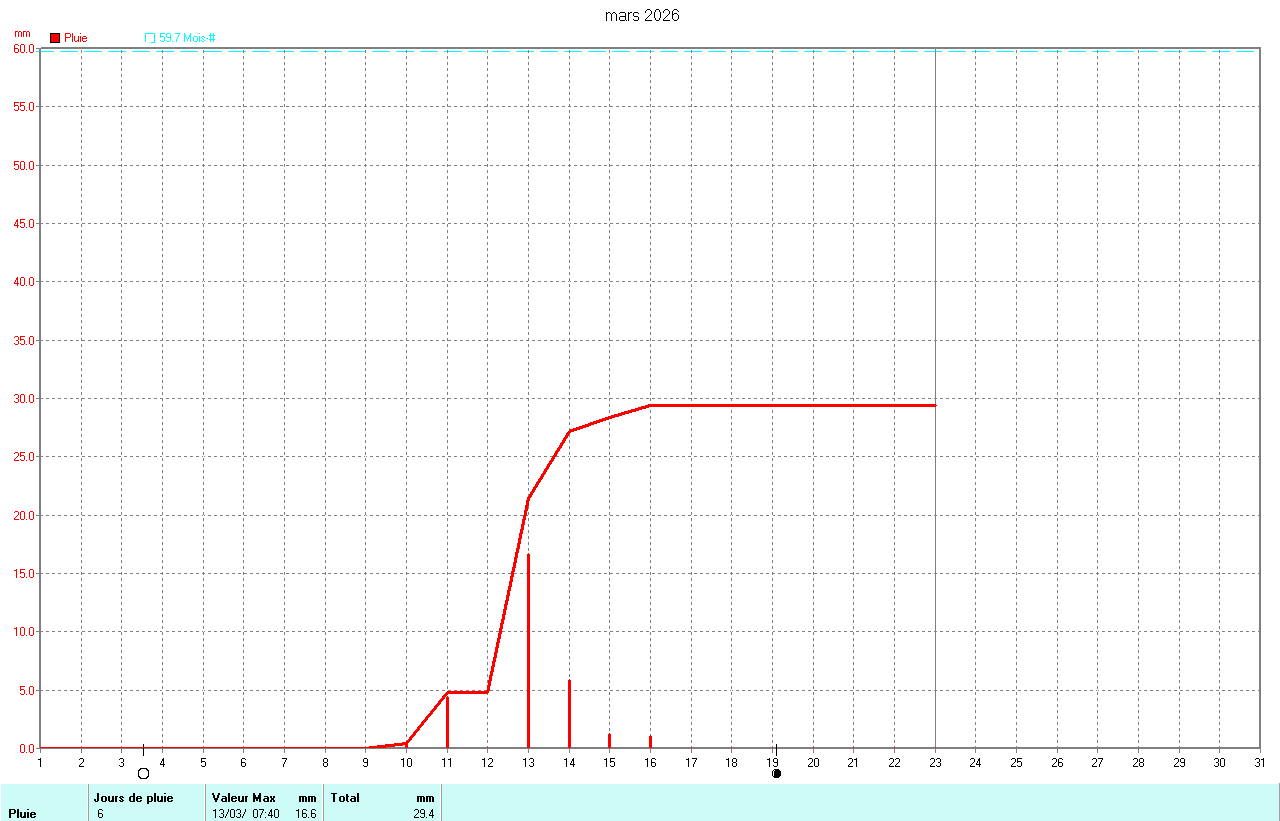This screenshot has height=821, width=1280.
Task: Click day 23 on the x-axis
Action: pyautogui.click(x=935, y=763)
